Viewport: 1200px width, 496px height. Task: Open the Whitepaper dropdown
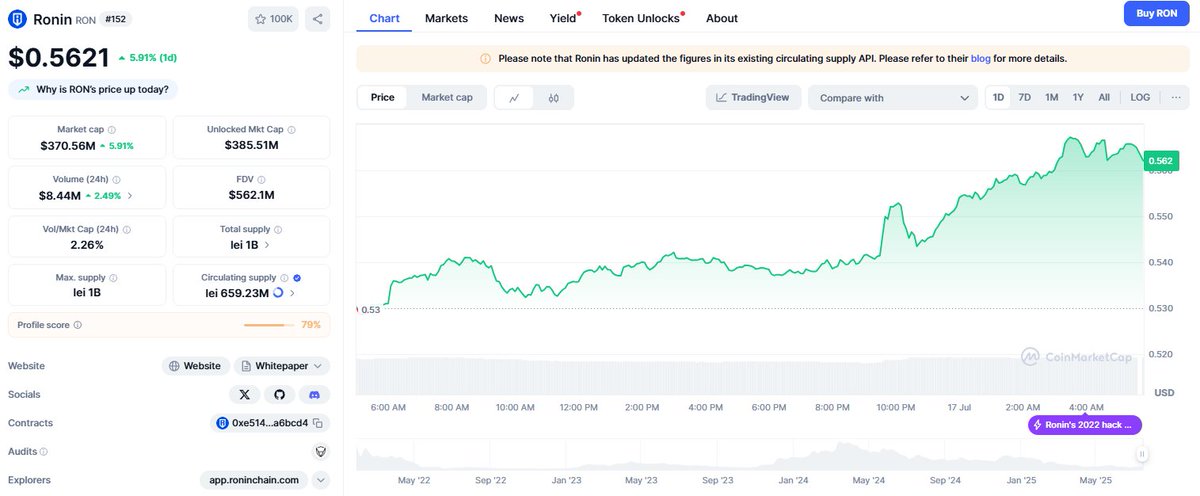(x=283, y=366)
